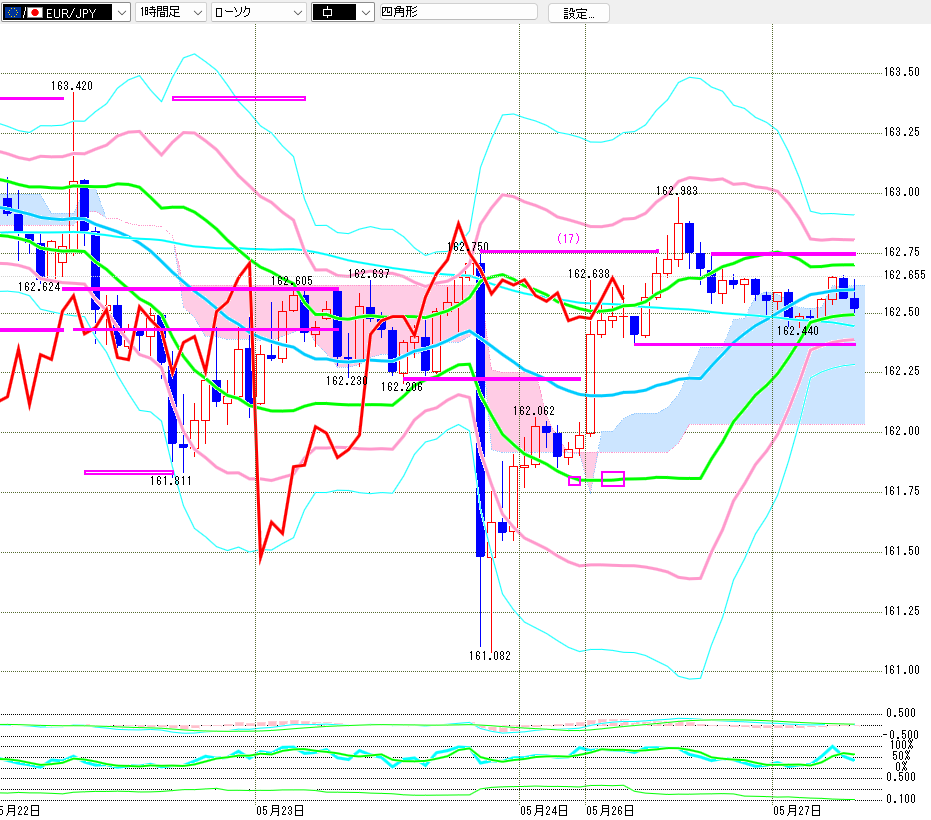Viewport: 931px width, 820px height.
Task: Click the 162.062 price label
Action: (533, 411)
